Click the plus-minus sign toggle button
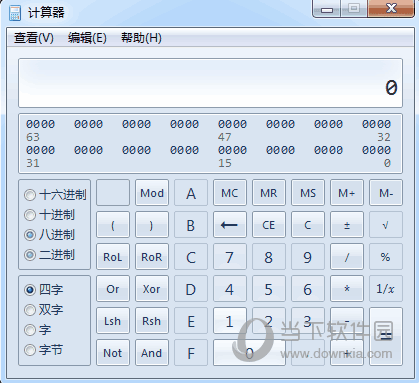Screen dimensions: 419x383 tap(347, 225)
